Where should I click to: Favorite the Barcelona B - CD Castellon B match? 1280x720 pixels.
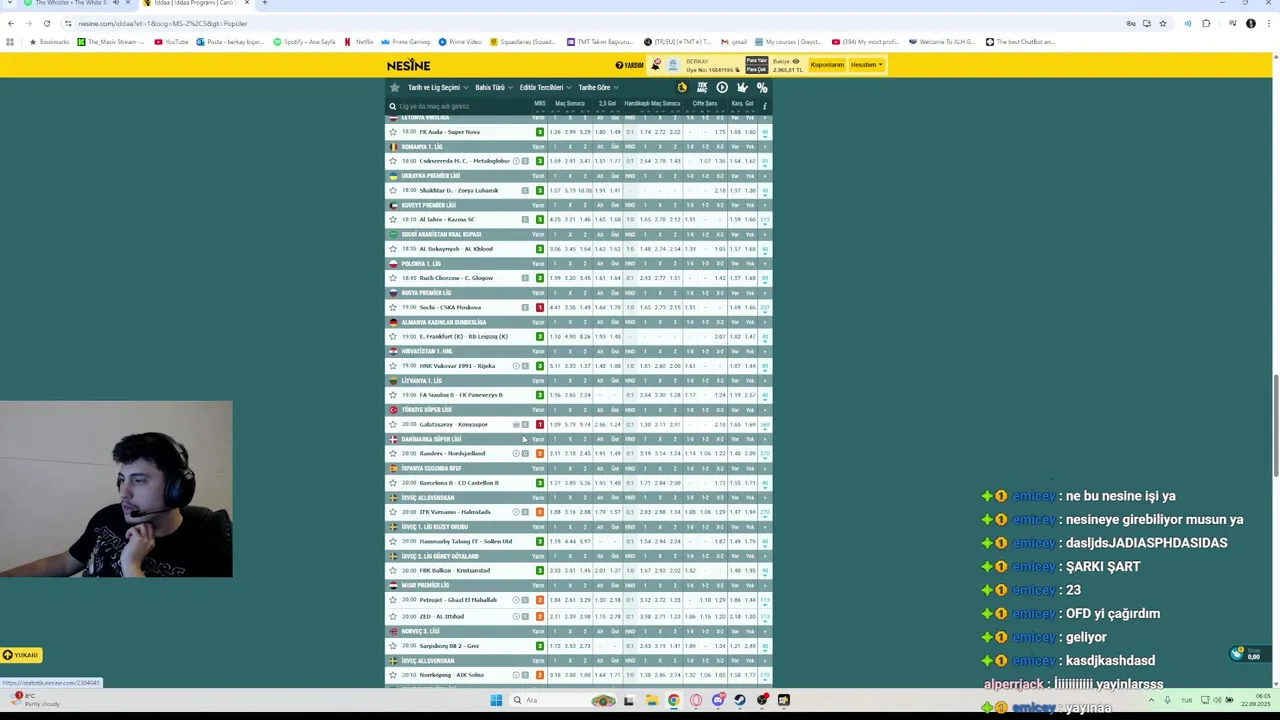click(x=393, y=483)
